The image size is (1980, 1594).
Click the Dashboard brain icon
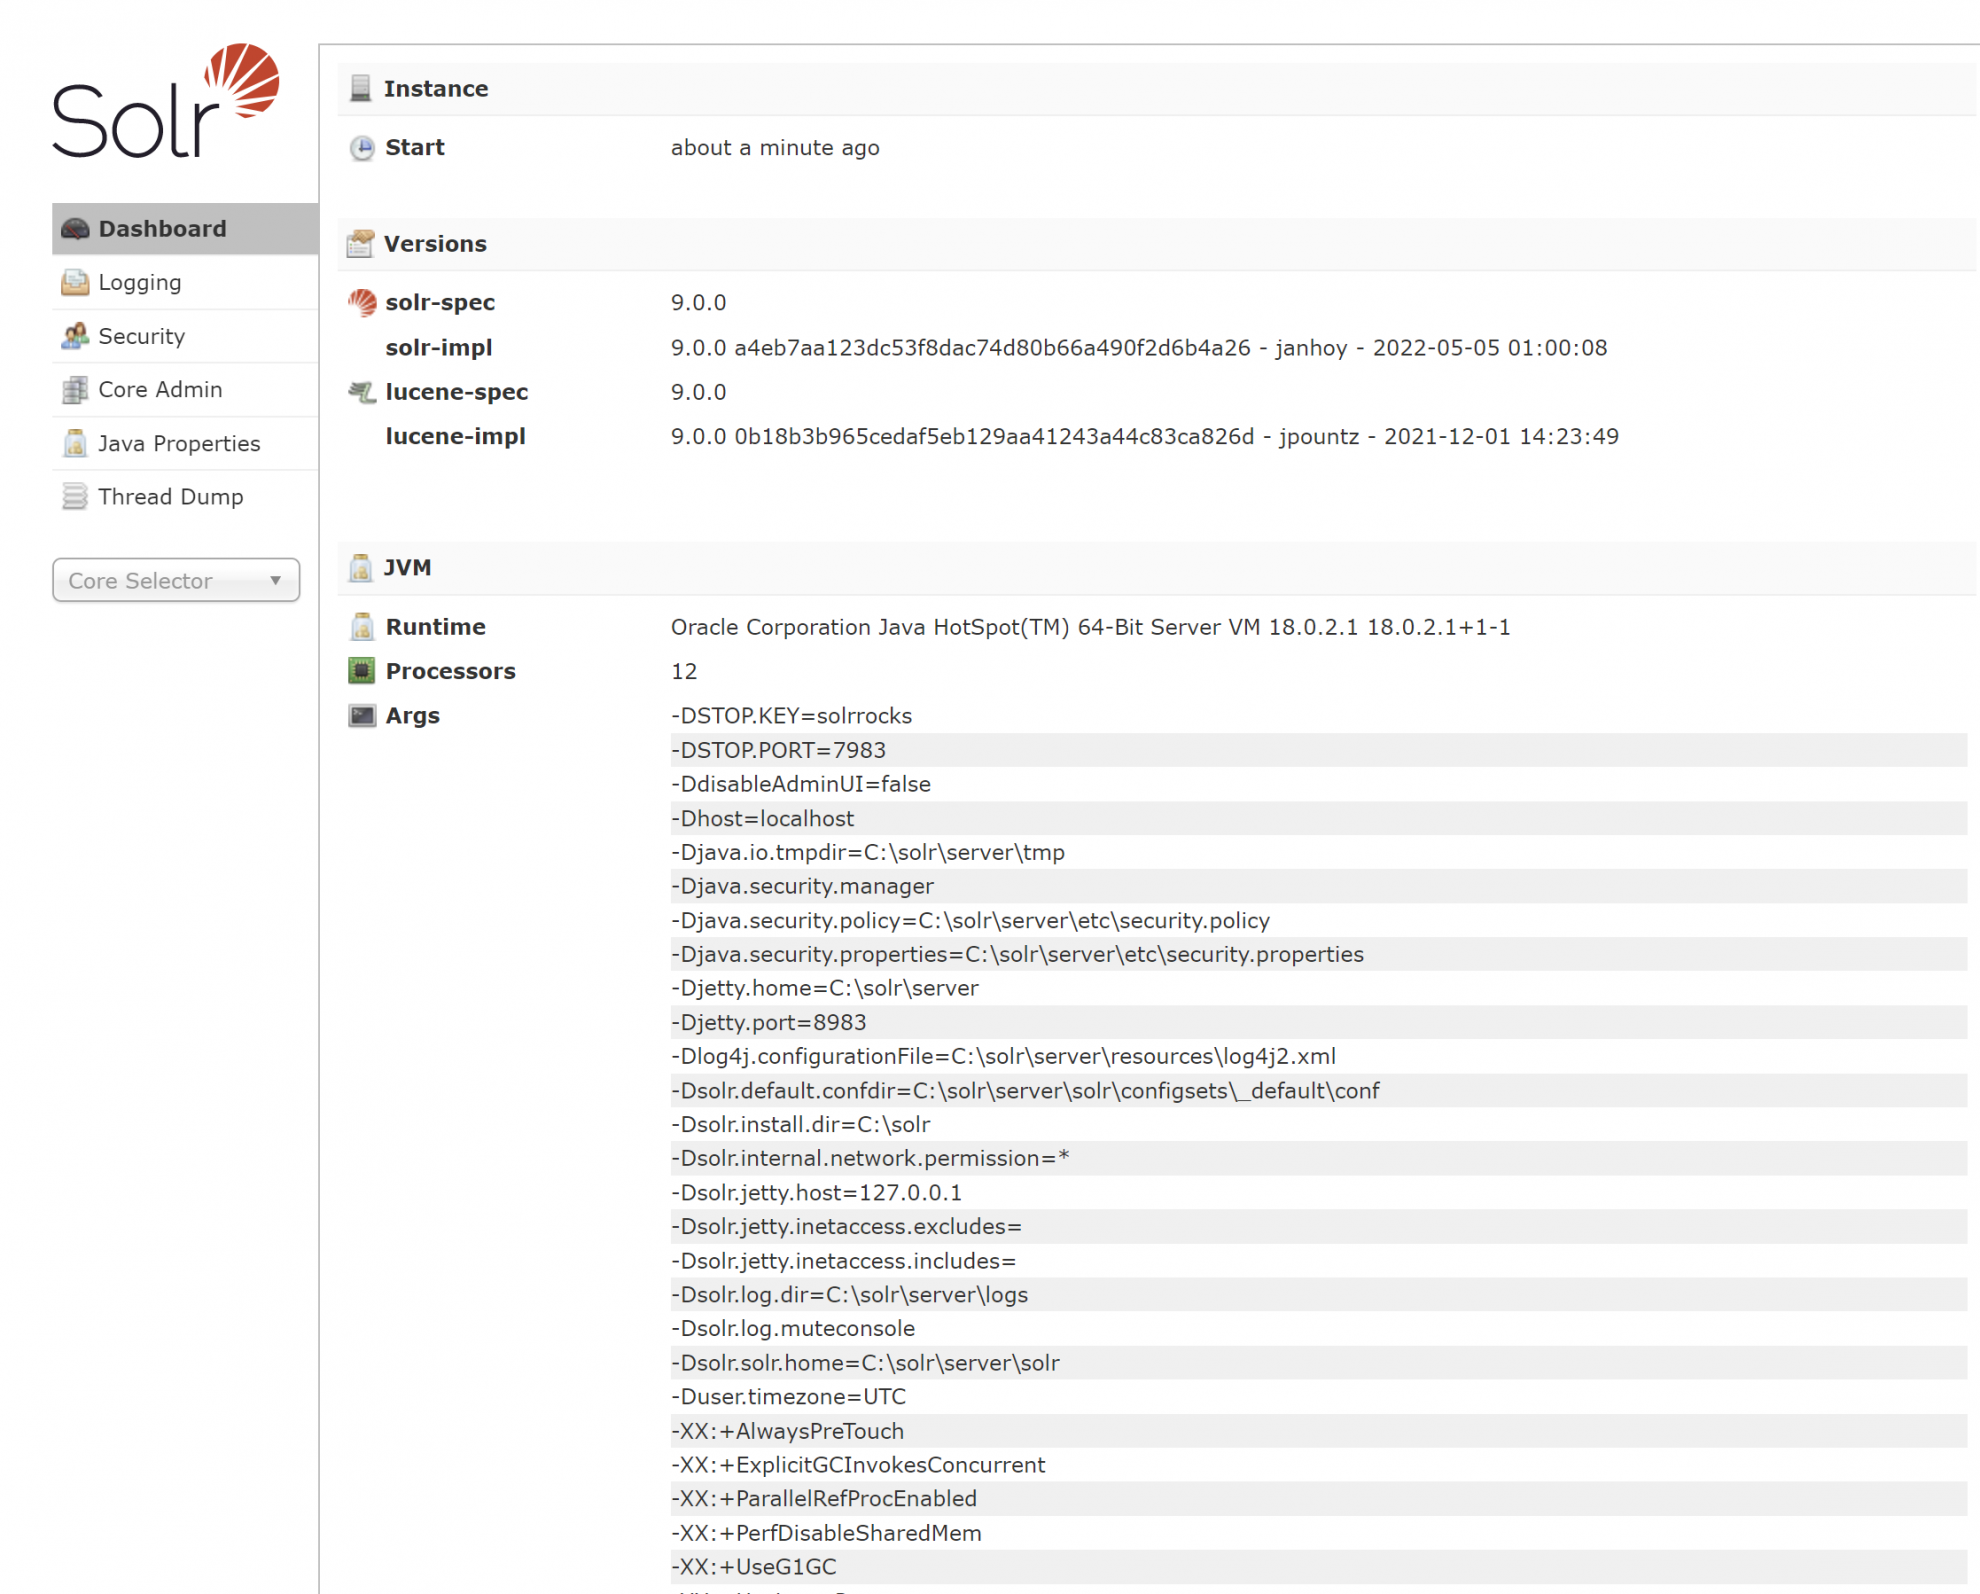point(74,228)
